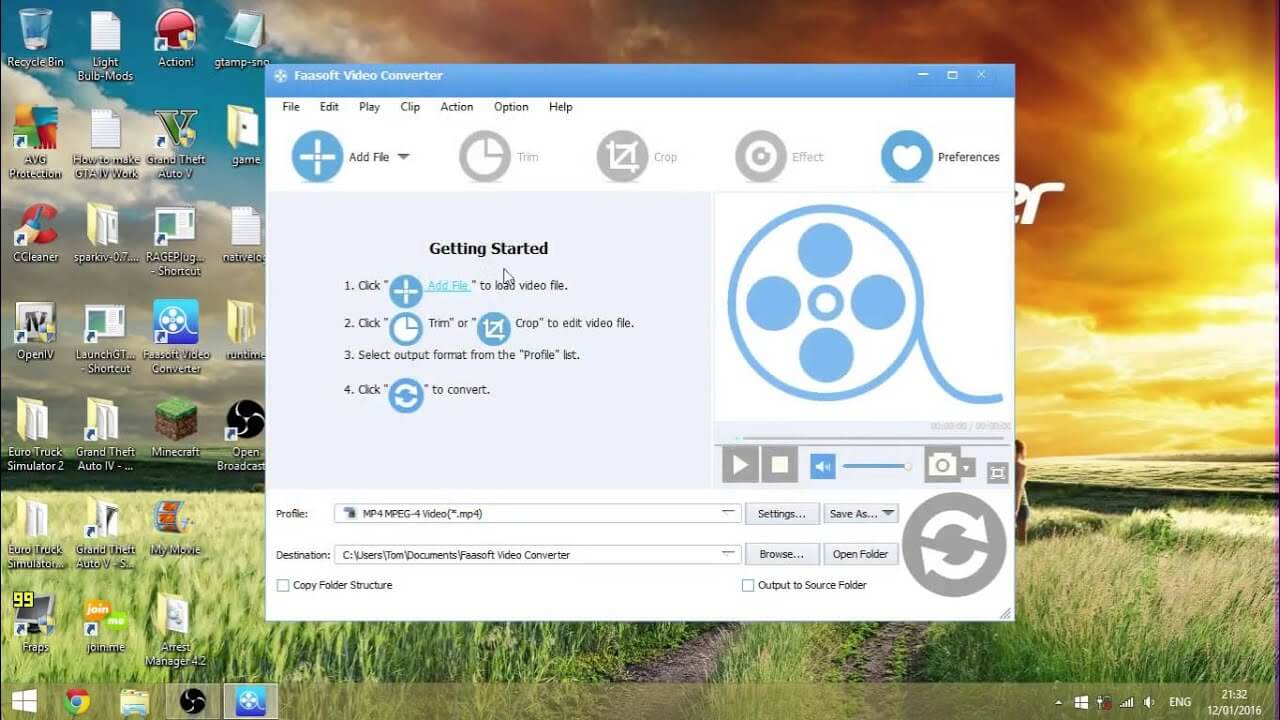Screen dimensions: 1280x720
Task: Expand the Destination path dropdown
Action: [x=729, y=554]
